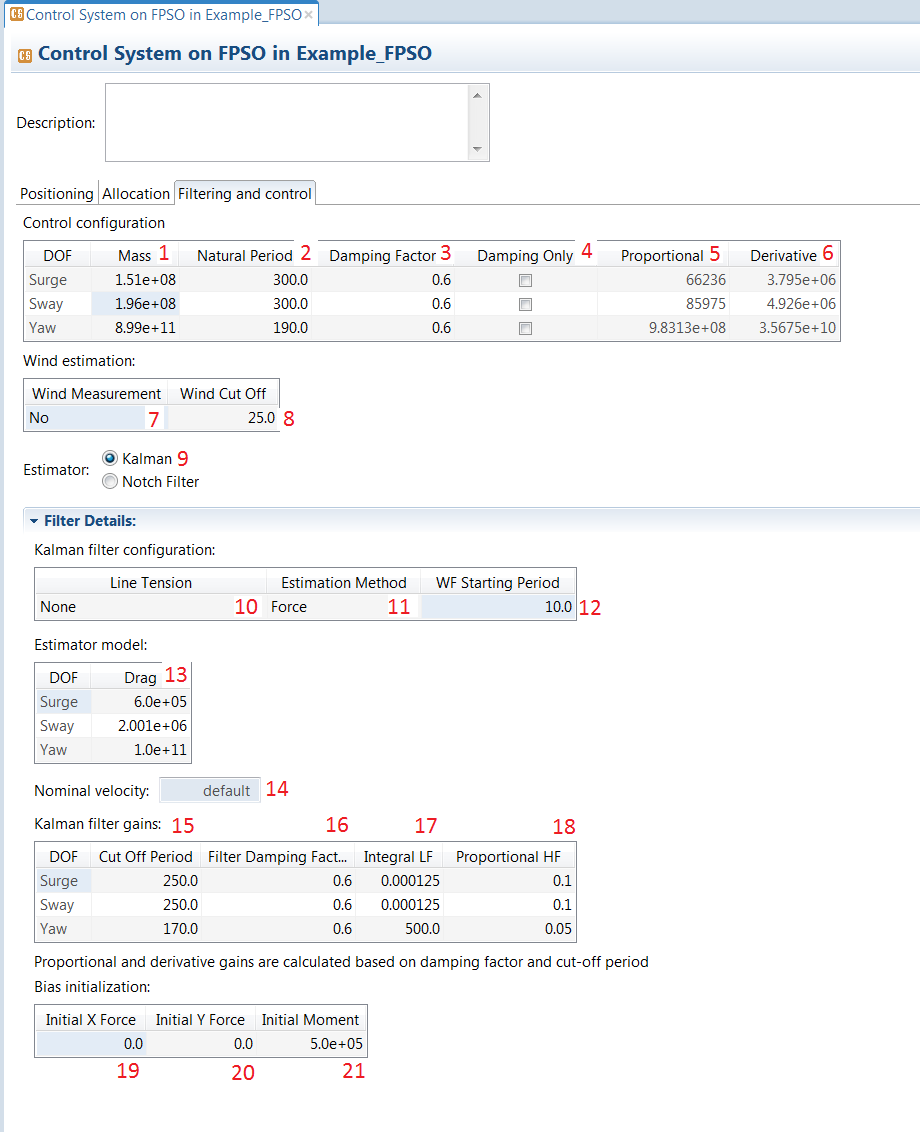The height and width of the screenshot is (1132, 920).
Task: Close the Control System editor tab
Action: click(x=309, y=16)
